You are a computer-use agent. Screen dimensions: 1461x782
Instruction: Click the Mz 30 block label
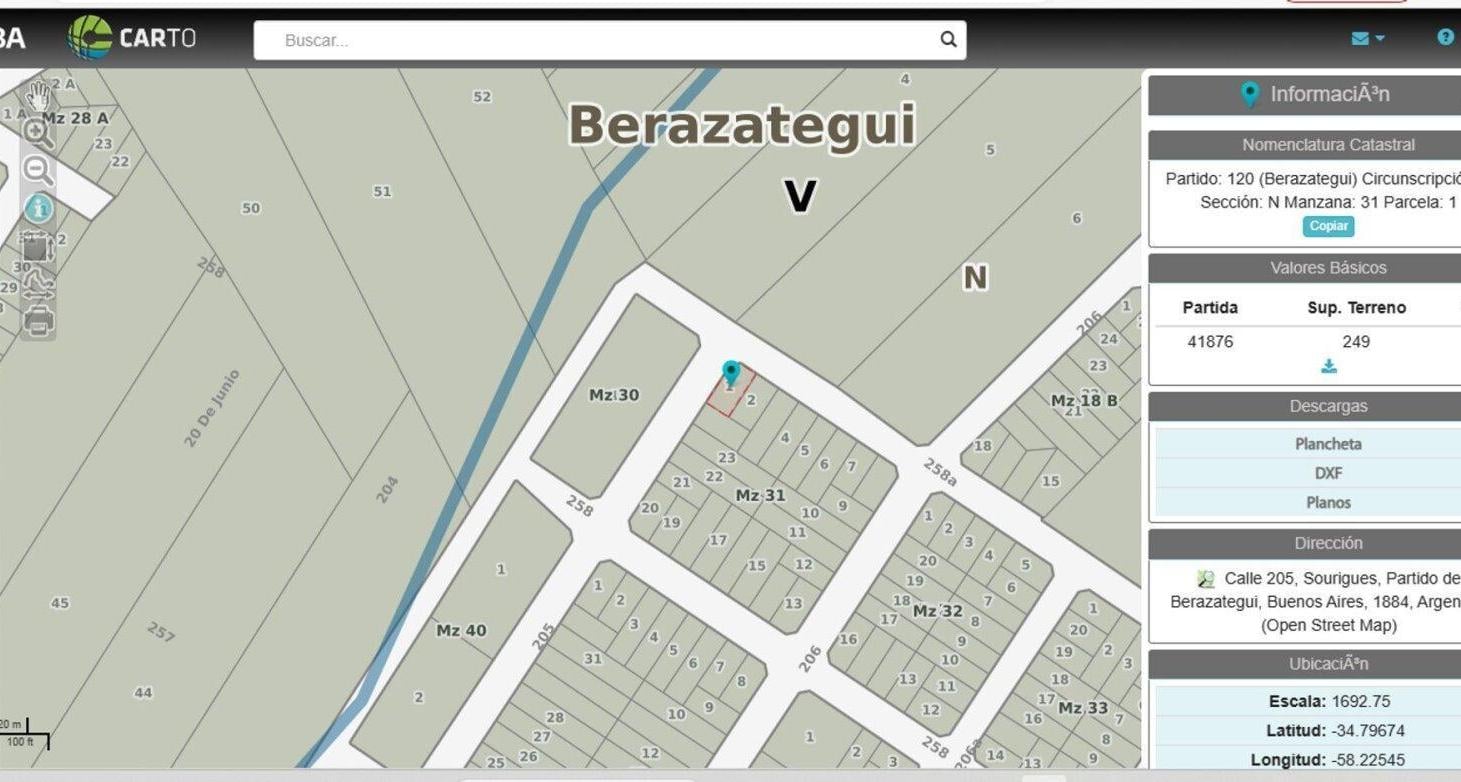(614, 395)
